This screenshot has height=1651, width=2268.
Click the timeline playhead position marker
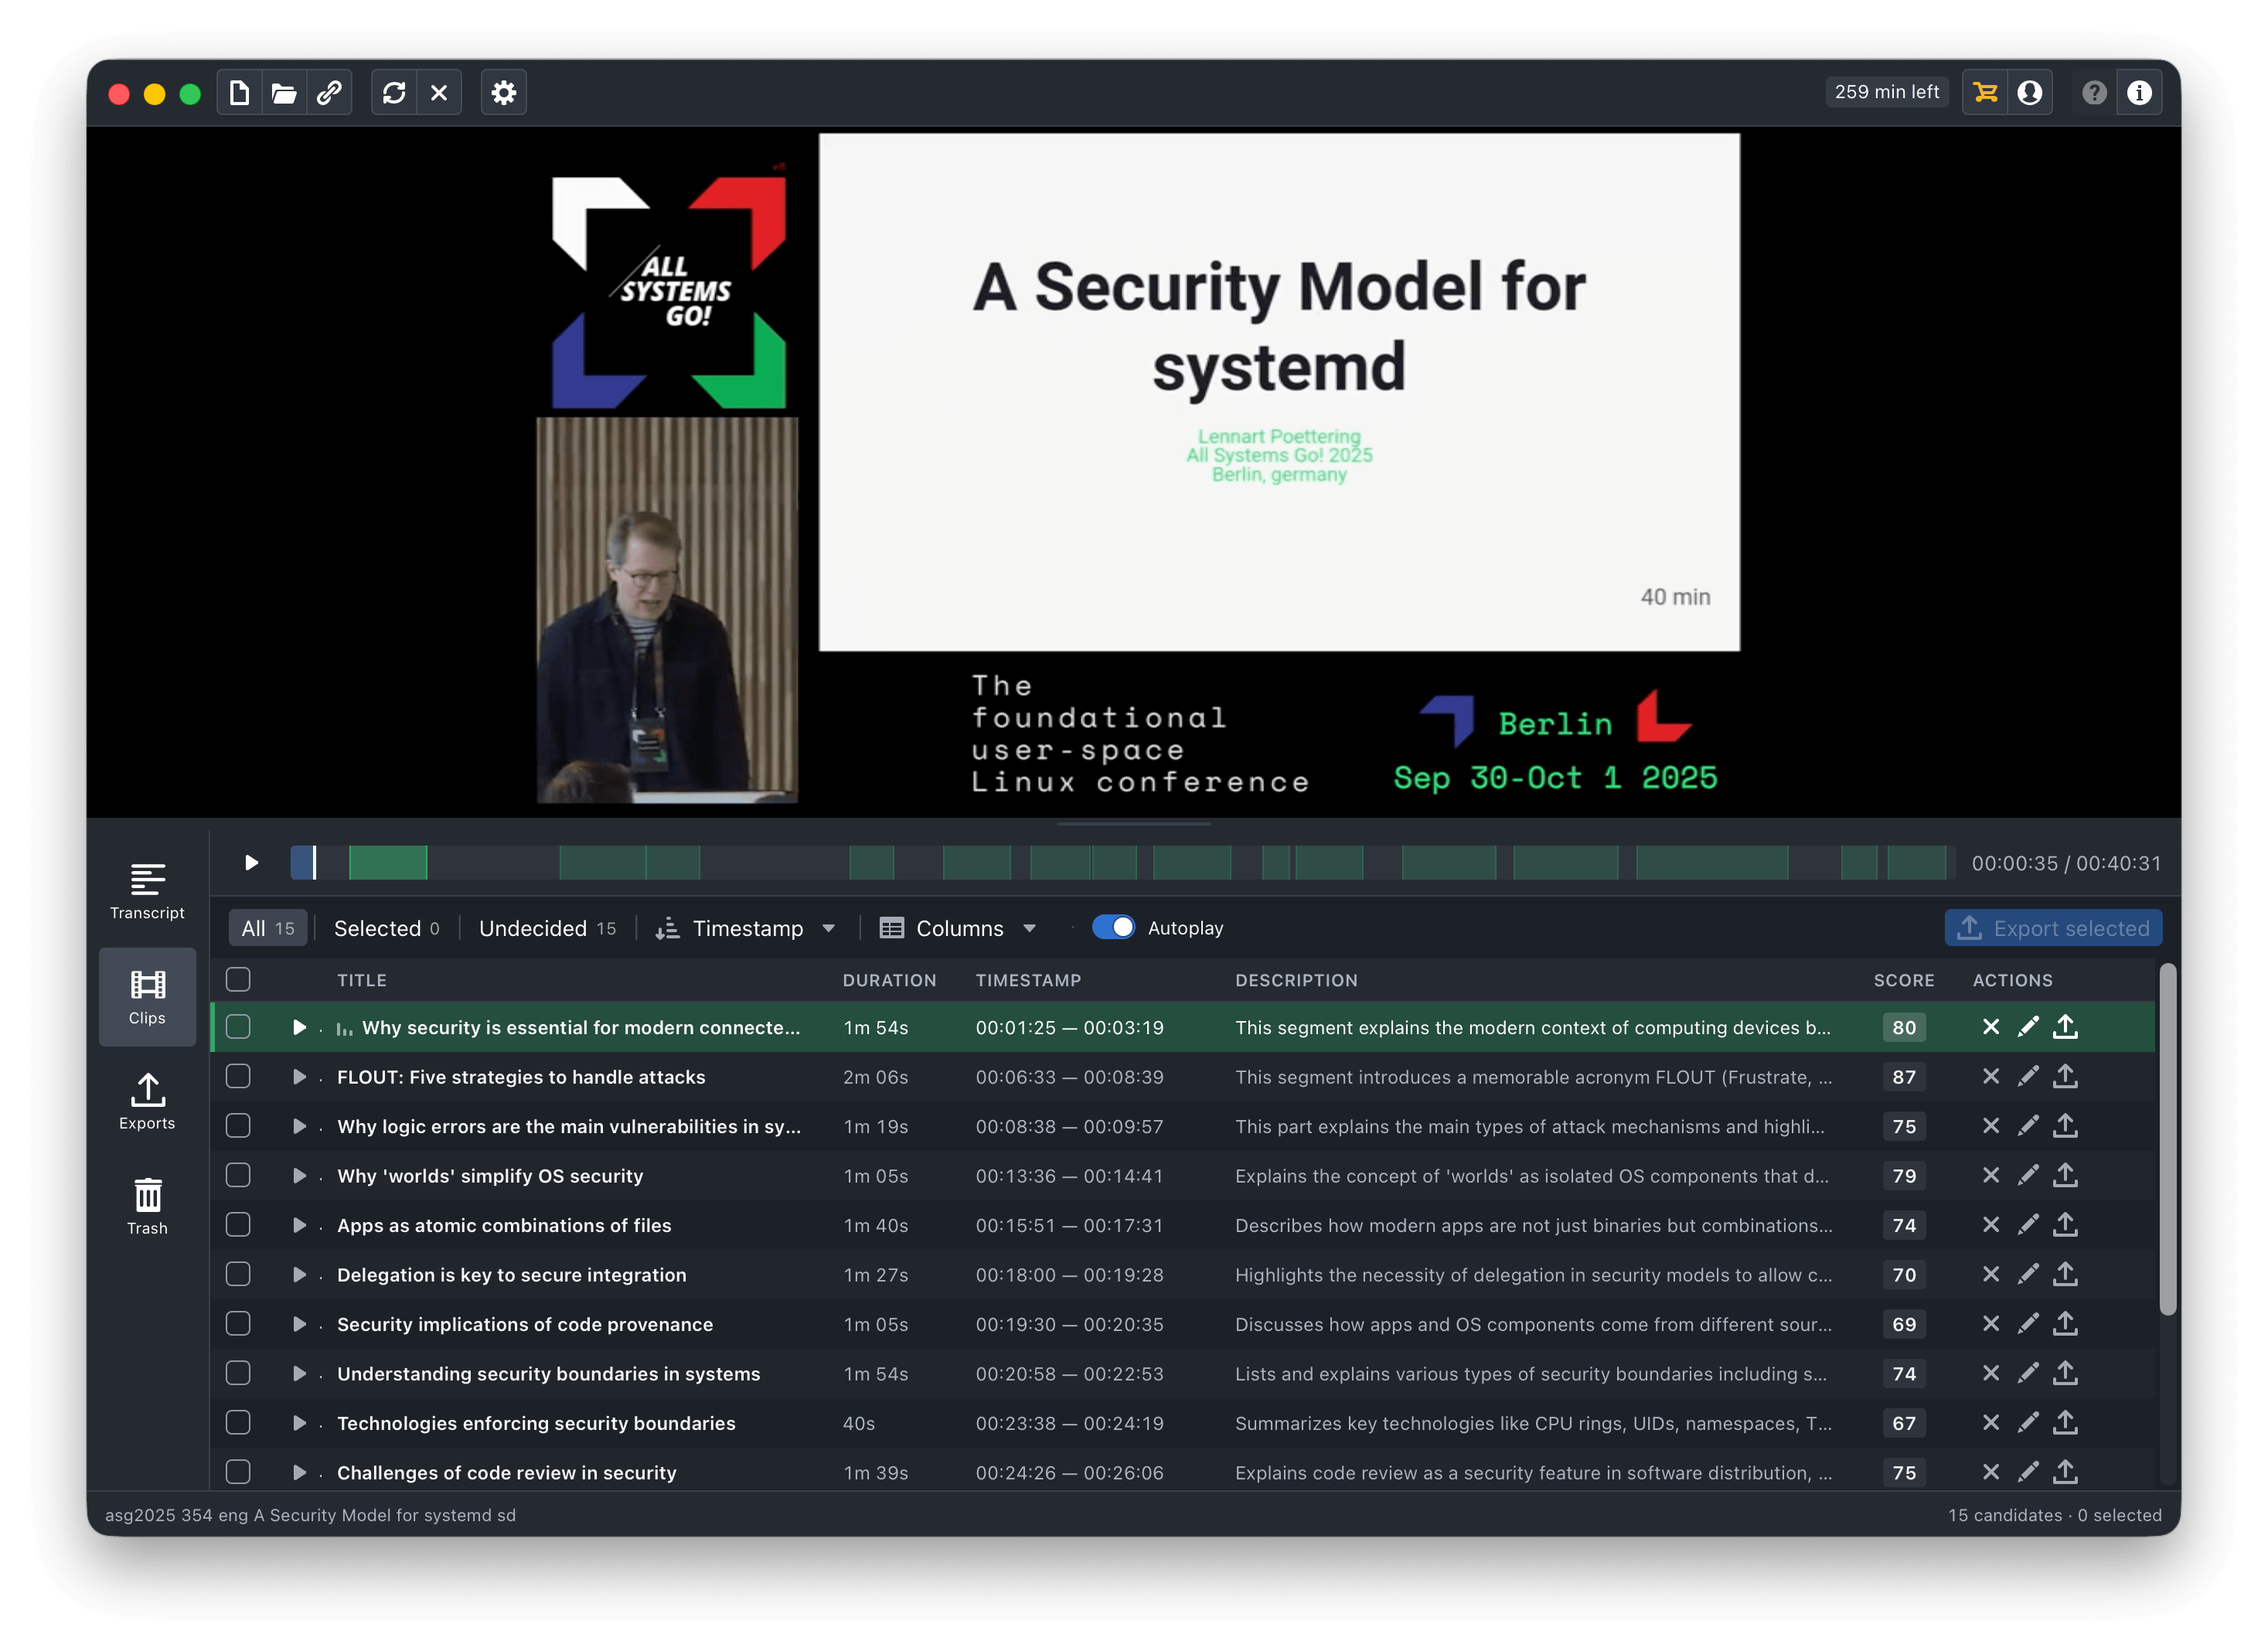(314, 863)
